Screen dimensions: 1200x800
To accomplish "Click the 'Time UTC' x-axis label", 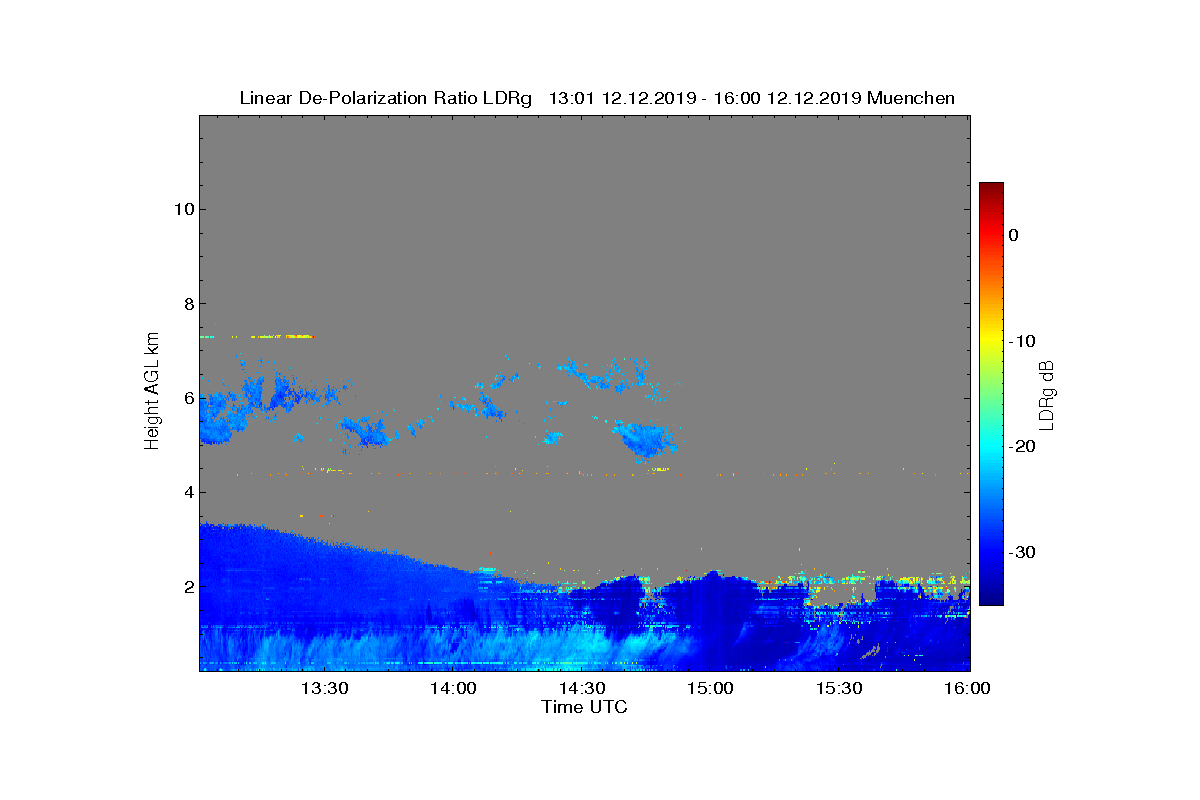I will pos(585,707).
